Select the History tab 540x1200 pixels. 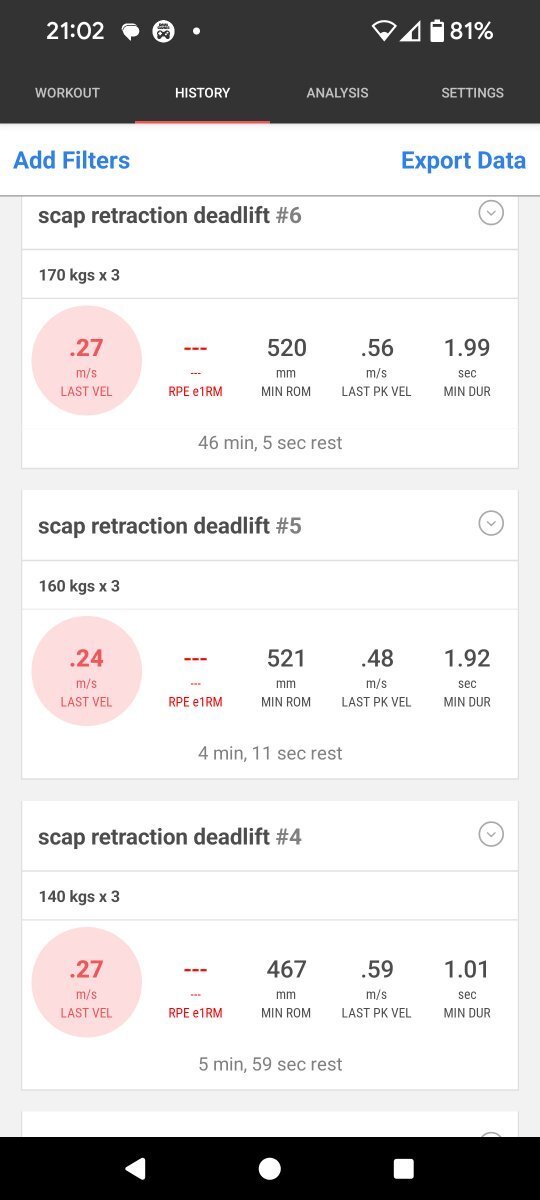pyautogui.click(x=202, y=93)
